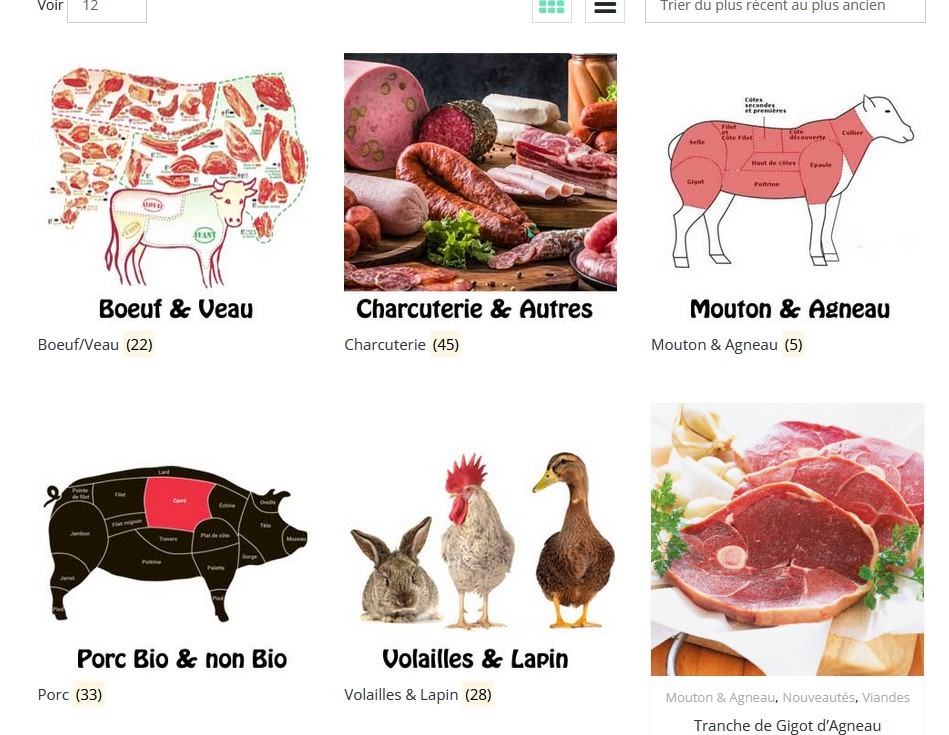This screenshot has width=949, height=735.
Task: Click the Volailles & Lapin heading text
Action: pyautogui.click(x=475, y=659)
